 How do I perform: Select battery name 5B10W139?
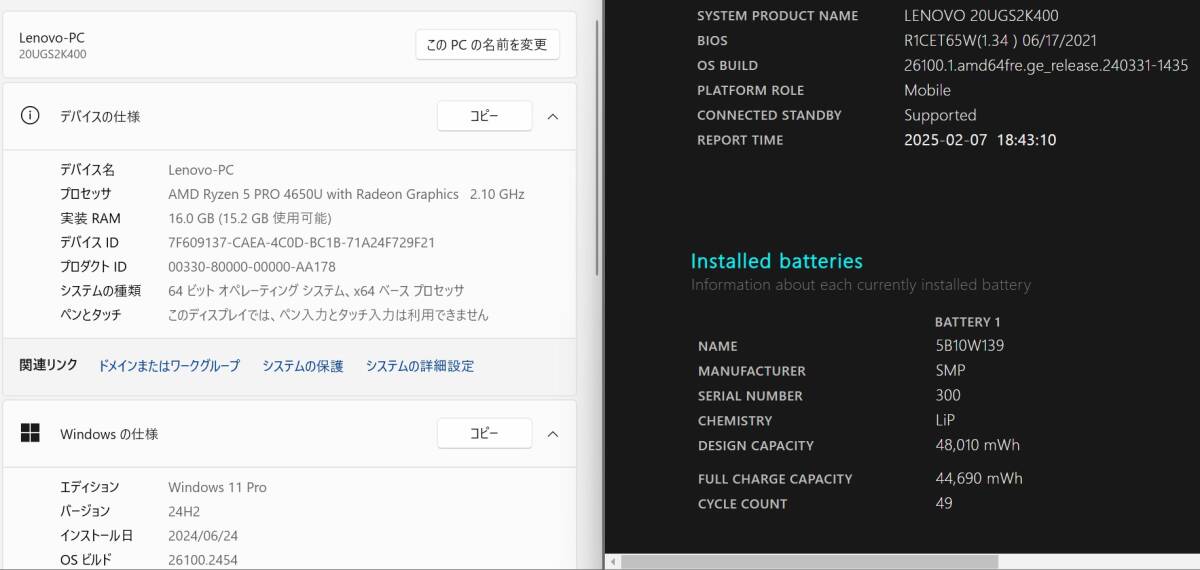969,346
